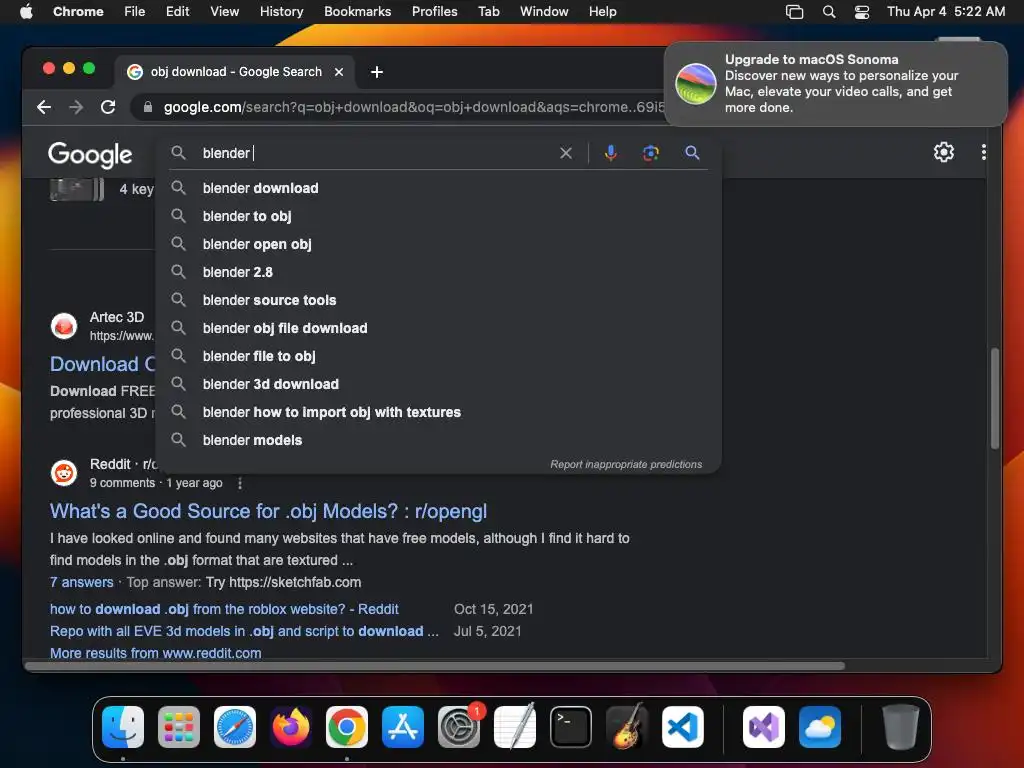Screen dimensions: 1024x768
Task: Launch Terminal from the Dock
Action: (x=571, y=727)
